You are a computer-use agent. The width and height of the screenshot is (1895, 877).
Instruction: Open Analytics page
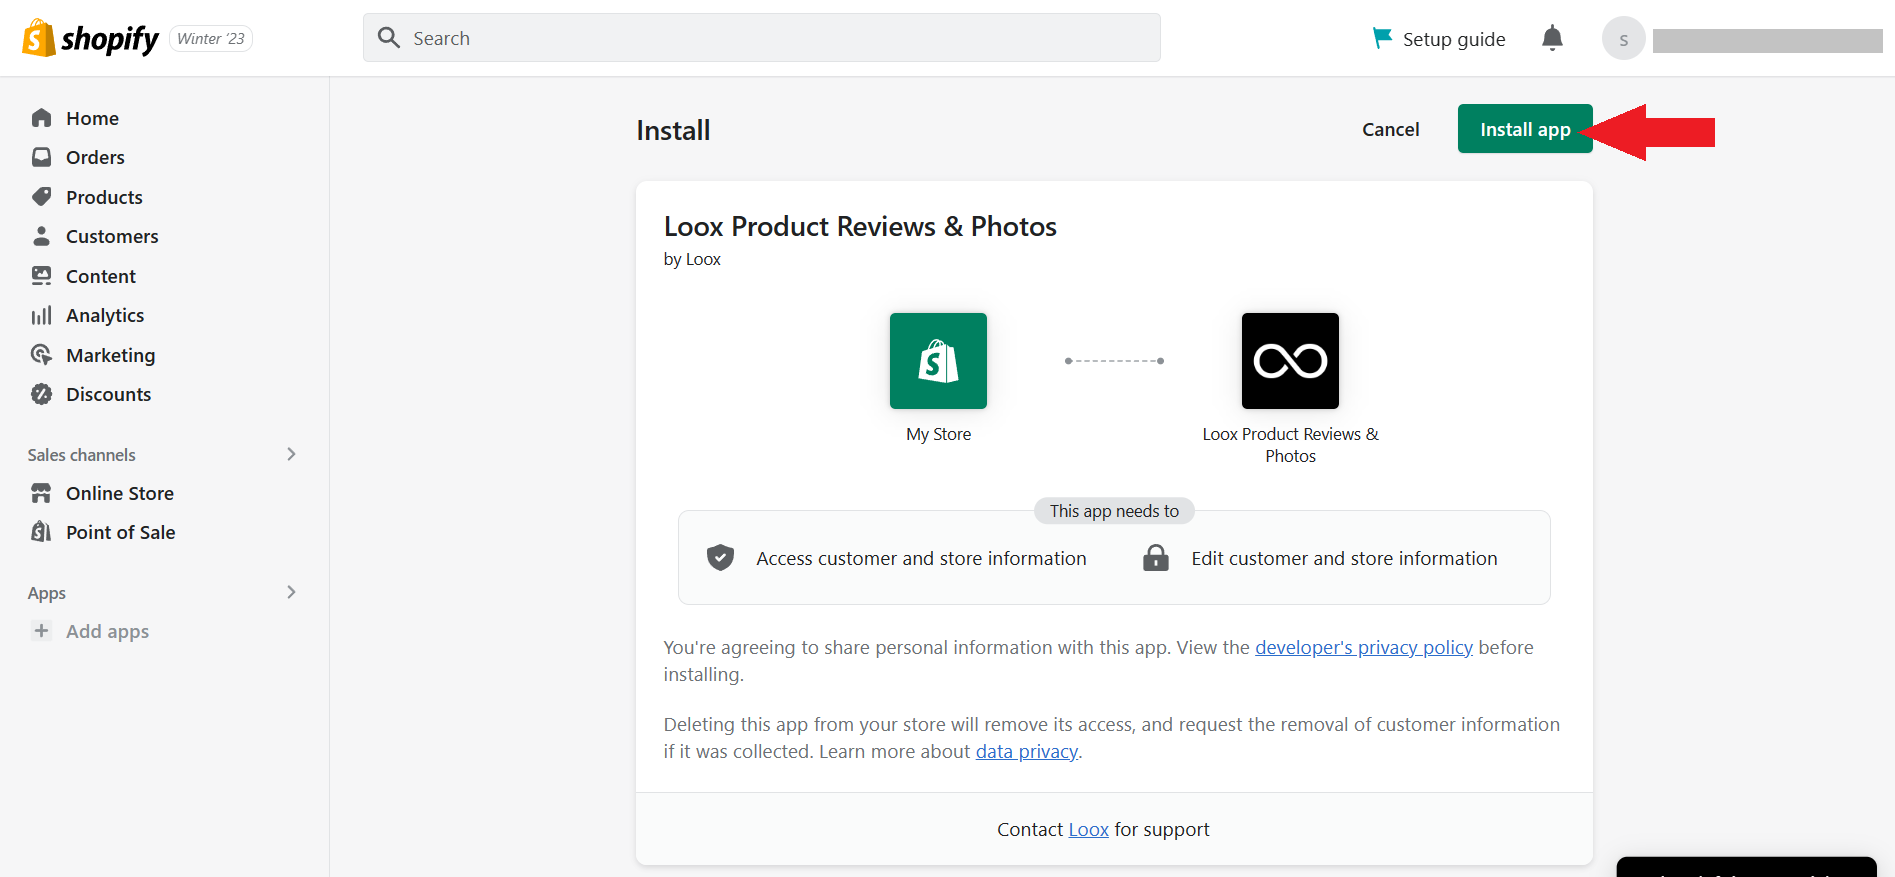click(105, 315)
